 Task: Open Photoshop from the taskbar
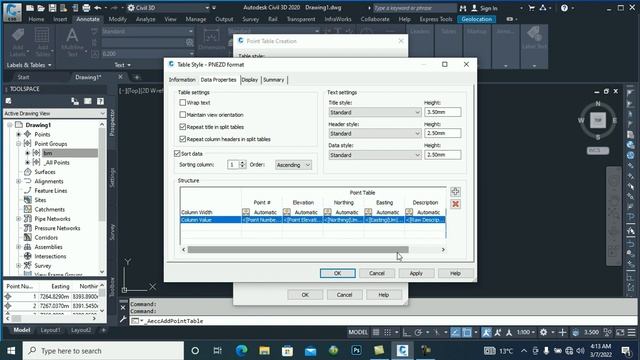[356, 350]
